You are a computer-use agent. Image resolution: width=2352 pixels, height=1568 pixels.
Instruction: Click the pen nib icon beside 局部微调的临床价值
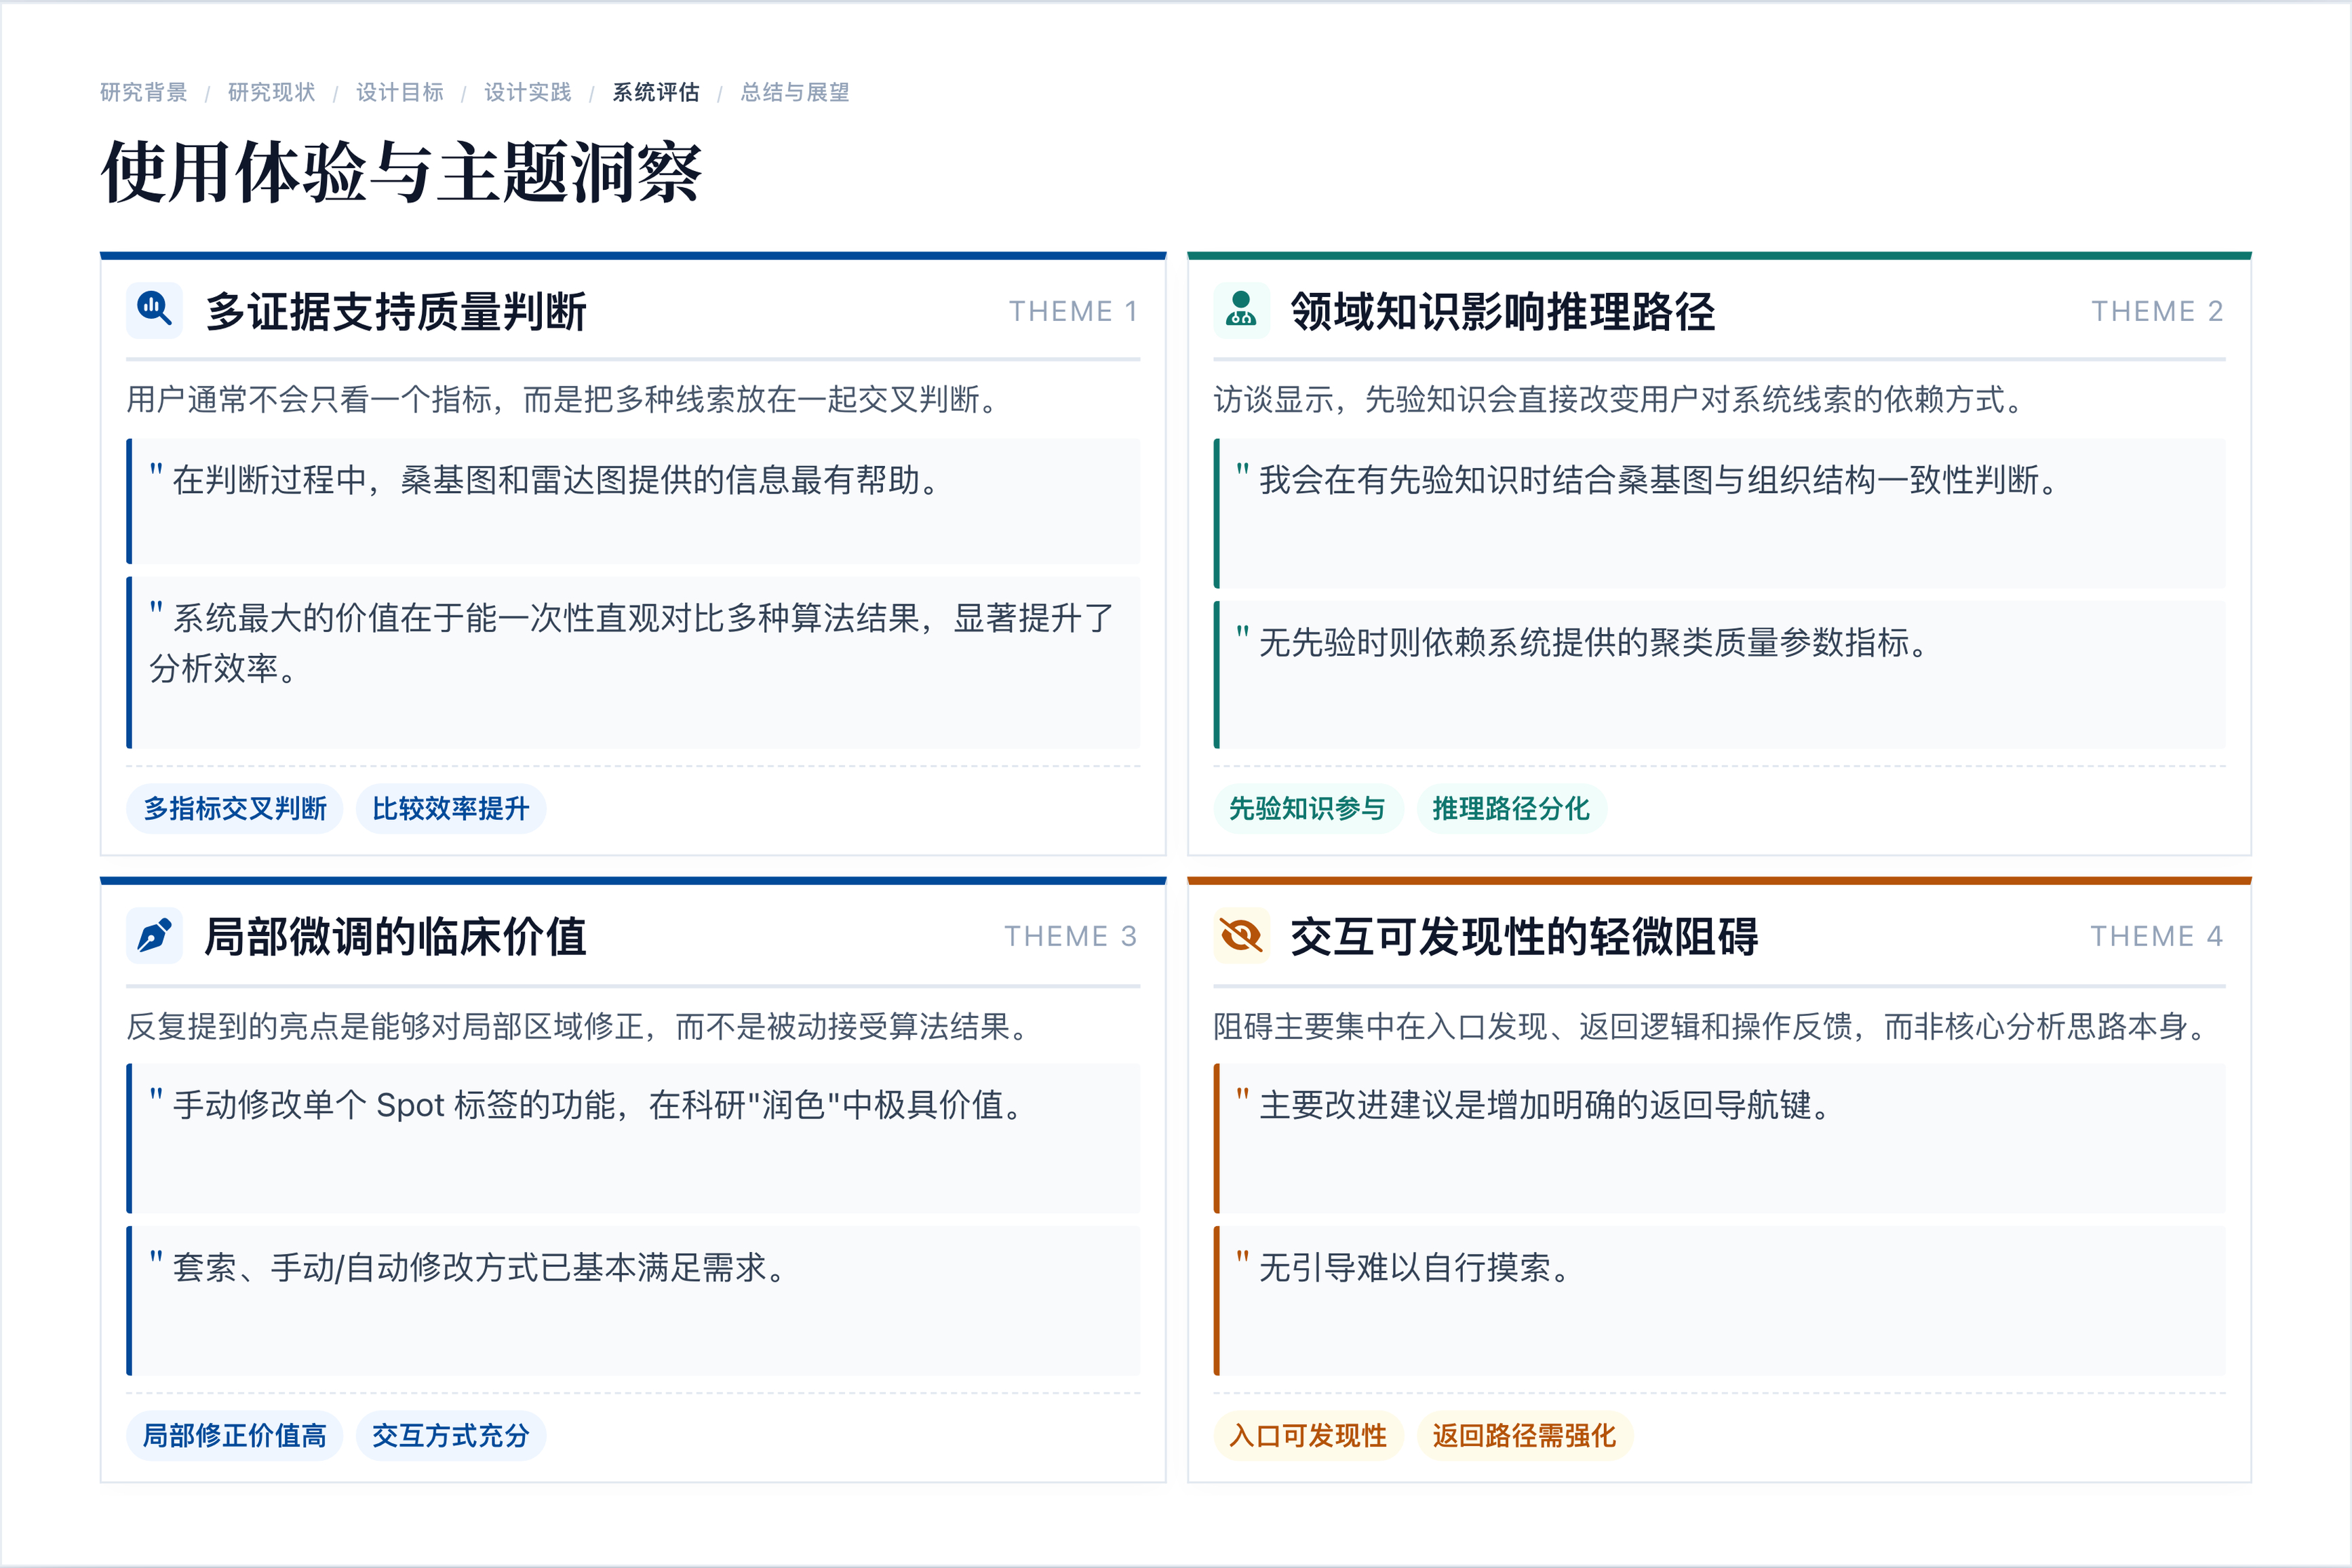[x=154, y=936]
